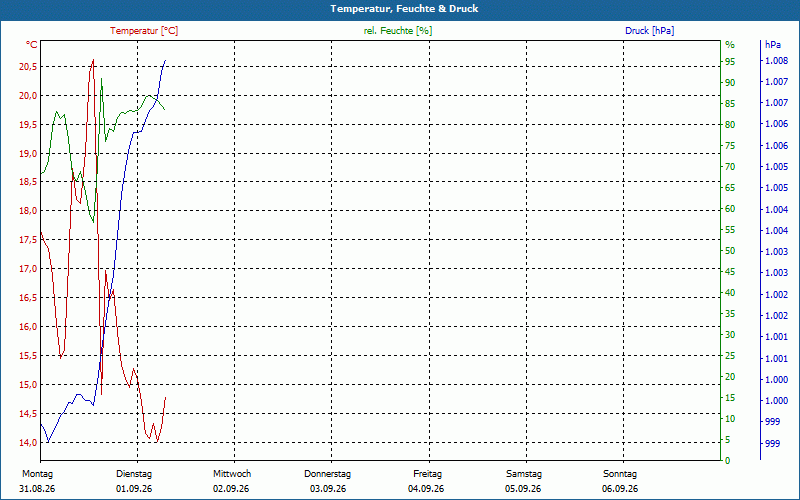Click the 19,0 tick on the temperature axis
The image size is (800, 500).
[29, 154]
